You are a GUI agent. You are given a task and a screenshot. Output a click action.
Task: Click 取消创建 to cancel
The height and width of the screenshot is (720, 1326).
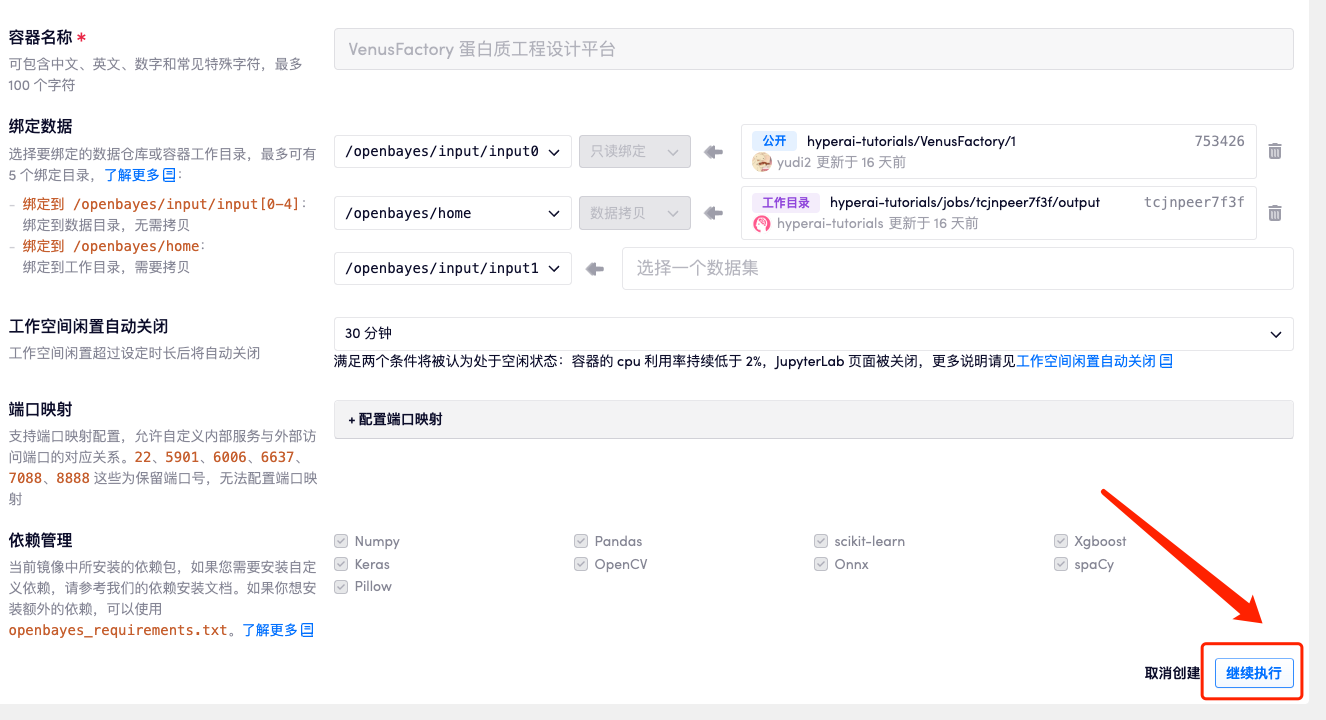tap(1172, 673)
